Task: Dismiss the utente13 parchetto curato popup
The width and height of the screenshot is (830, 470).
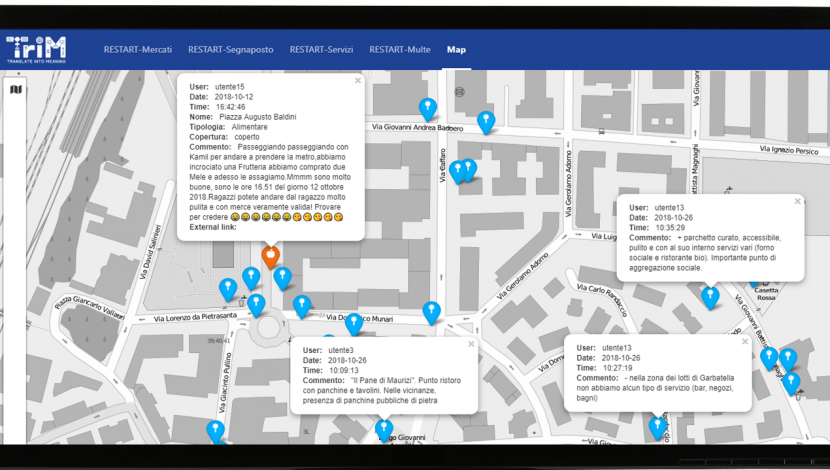Action: [797, 201]
